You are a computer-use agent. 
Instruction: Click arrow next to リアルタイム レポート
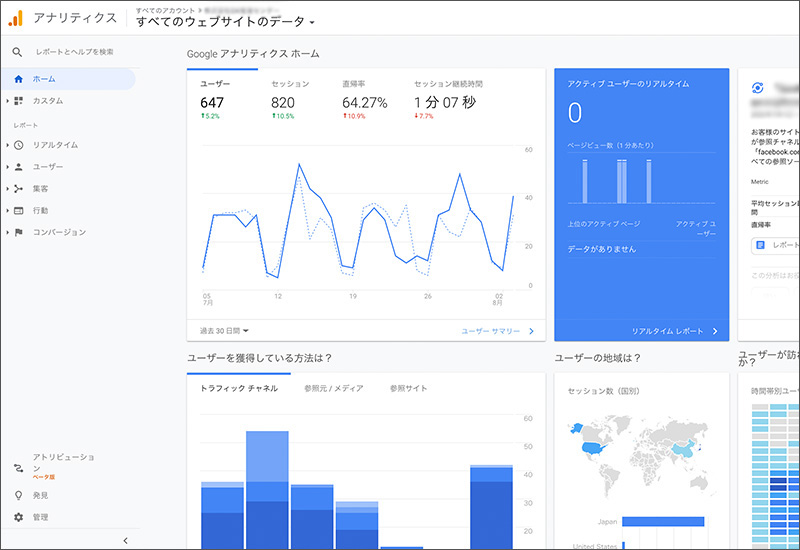(715, 331)
